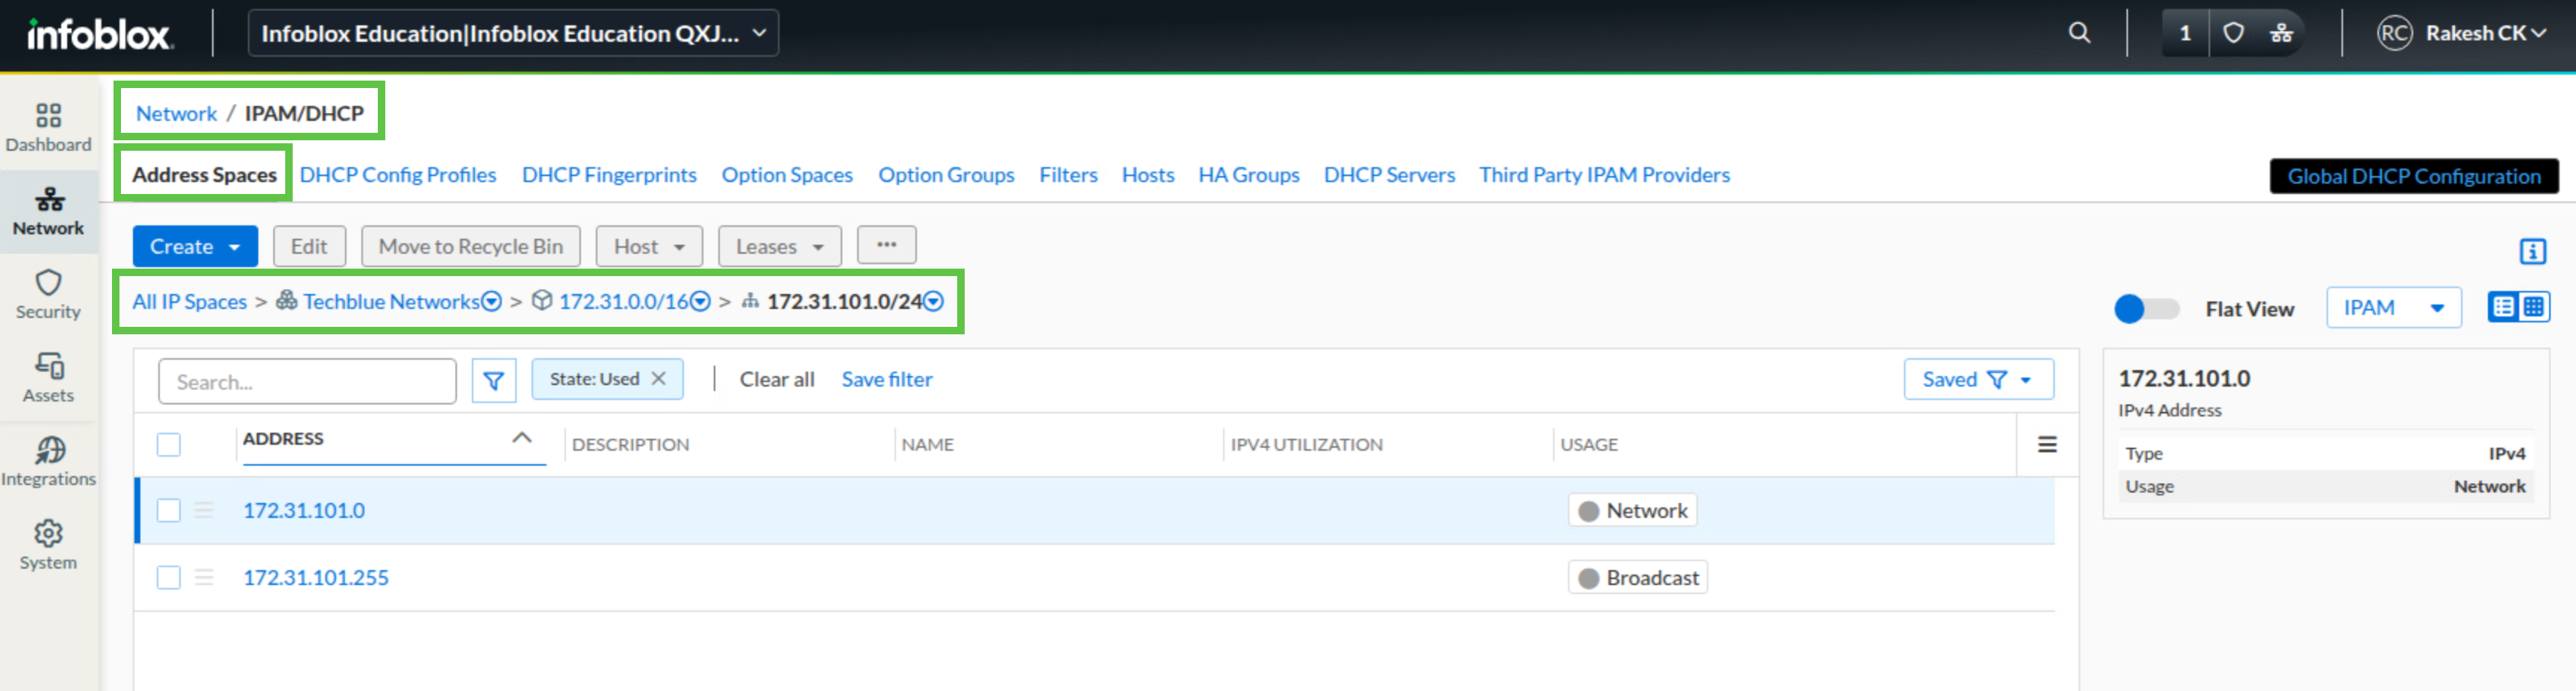Click the Network breadcrumb link
Screen dimensions: 2576x691
pyautogui.click(x=176, y=113)
